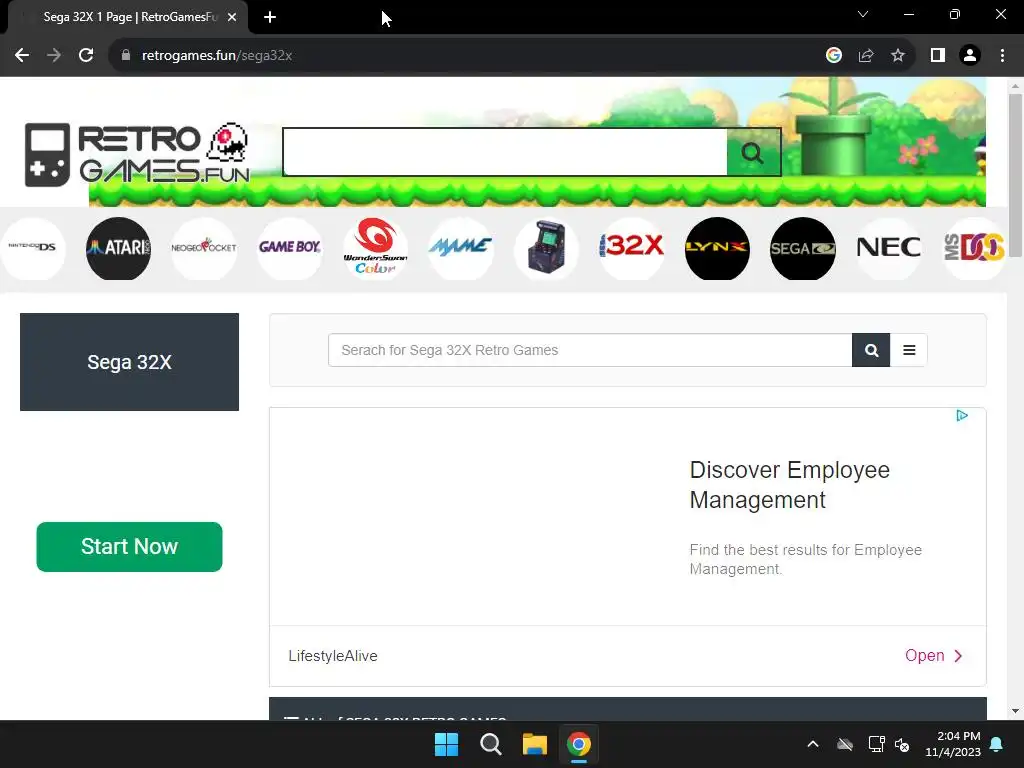Switch to the Sega 32X 1 Page tab
The width and height of the screenshot is (1024, 768).
(129, 17)
